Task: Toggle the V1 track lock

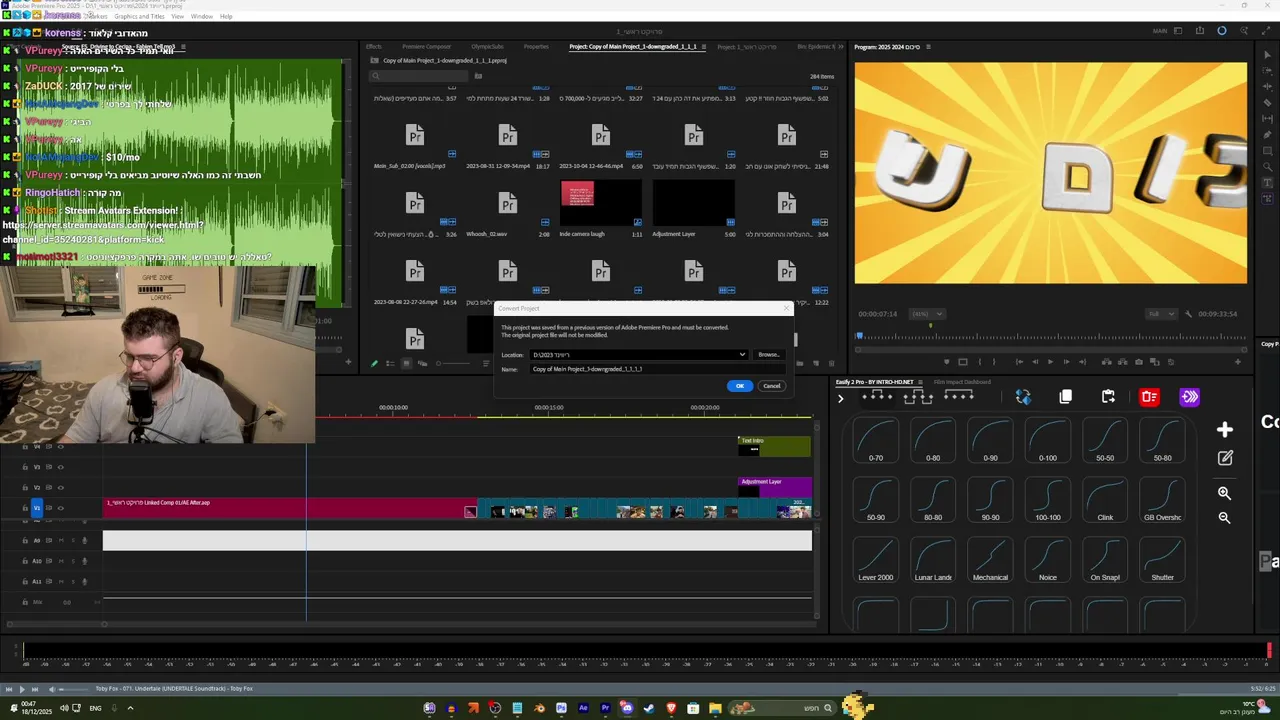Action: [25, 508]
